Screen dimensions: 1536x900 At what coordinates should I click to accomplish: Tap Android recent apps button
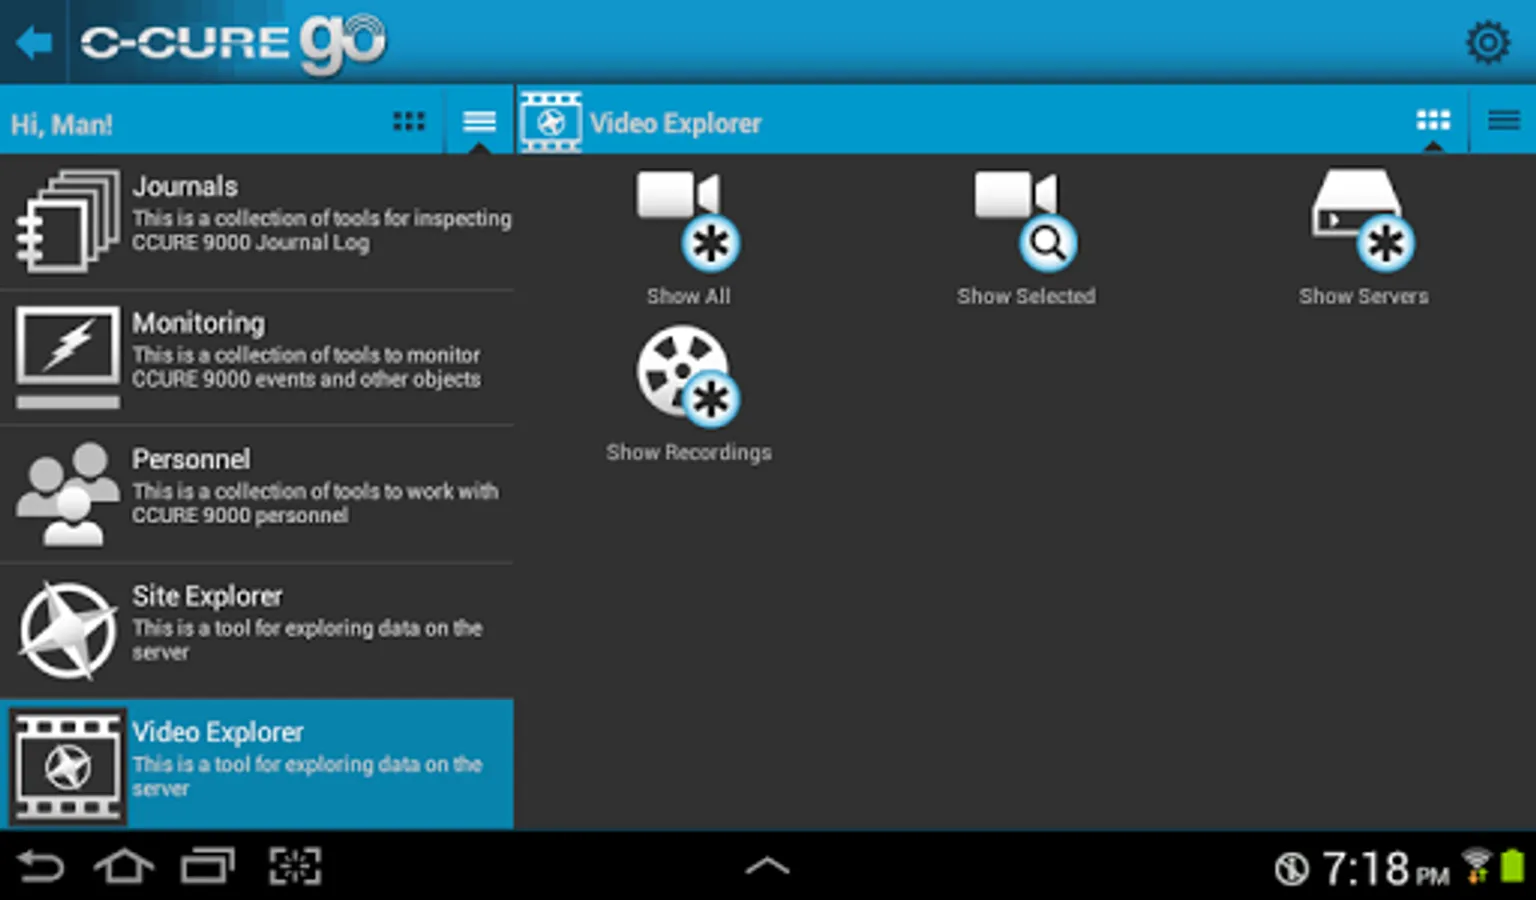point(208,866)
